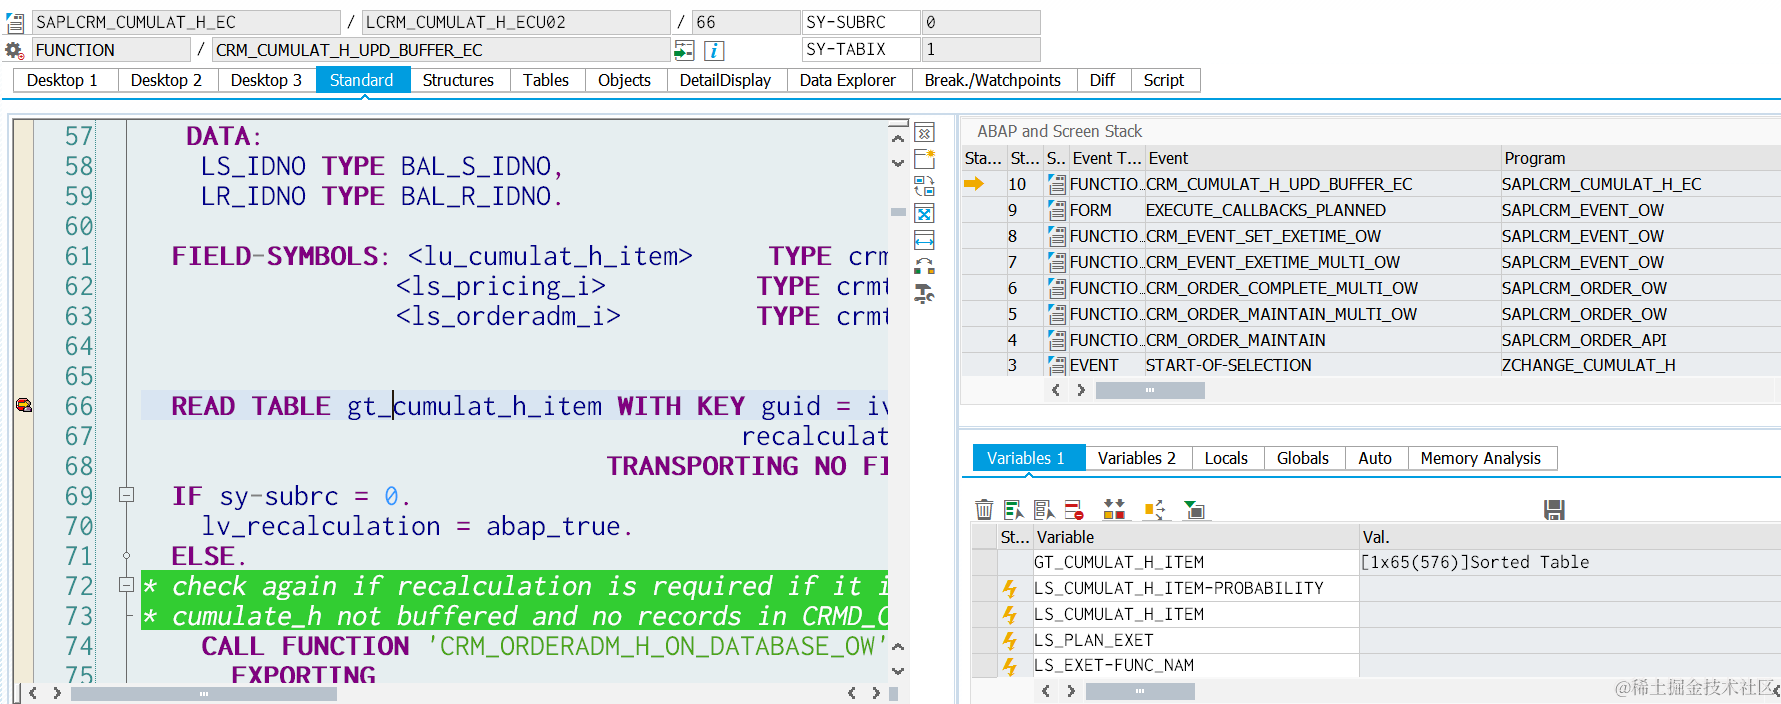Click variable GT_CUMULAT_H_ITEM

[1119, 562]
